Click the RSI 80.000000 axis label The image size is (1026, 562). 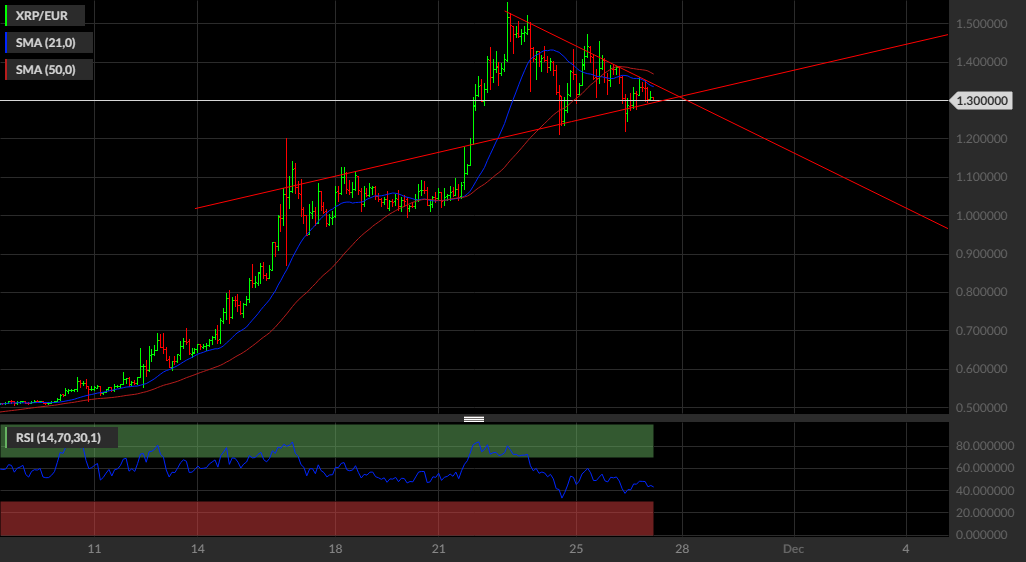(x=985, y=446)
